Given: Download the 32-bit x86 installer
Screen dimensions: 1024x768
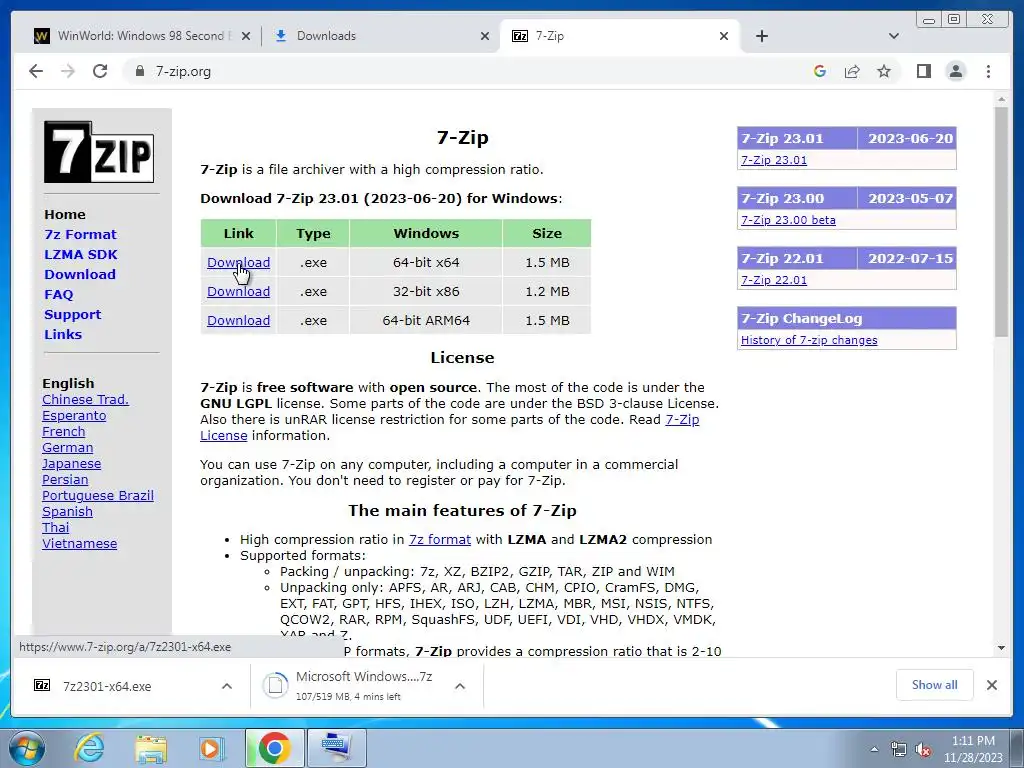Looking at the screenshot, I should coord(238,291).
